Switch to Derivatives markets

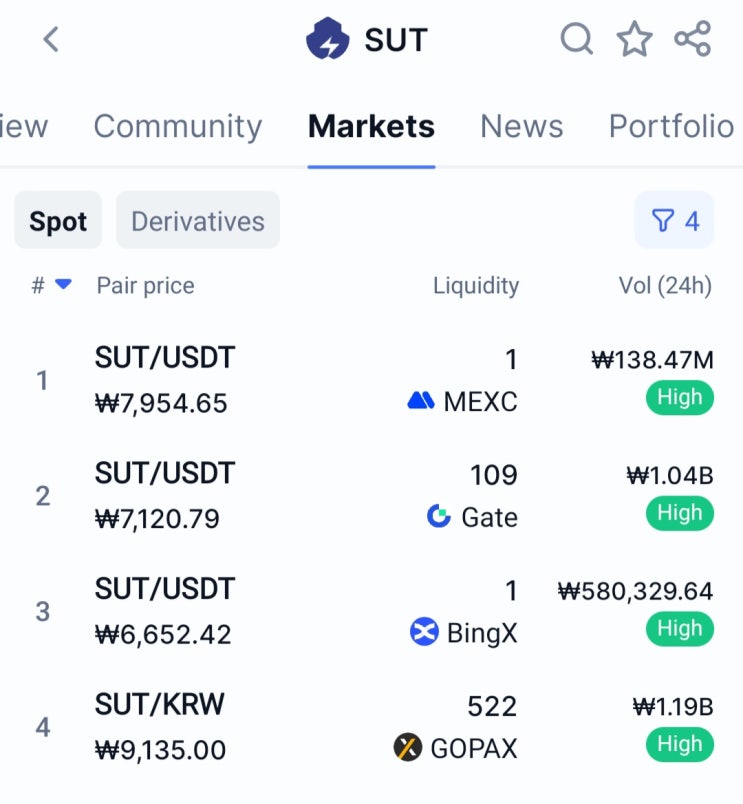(198, 221)
